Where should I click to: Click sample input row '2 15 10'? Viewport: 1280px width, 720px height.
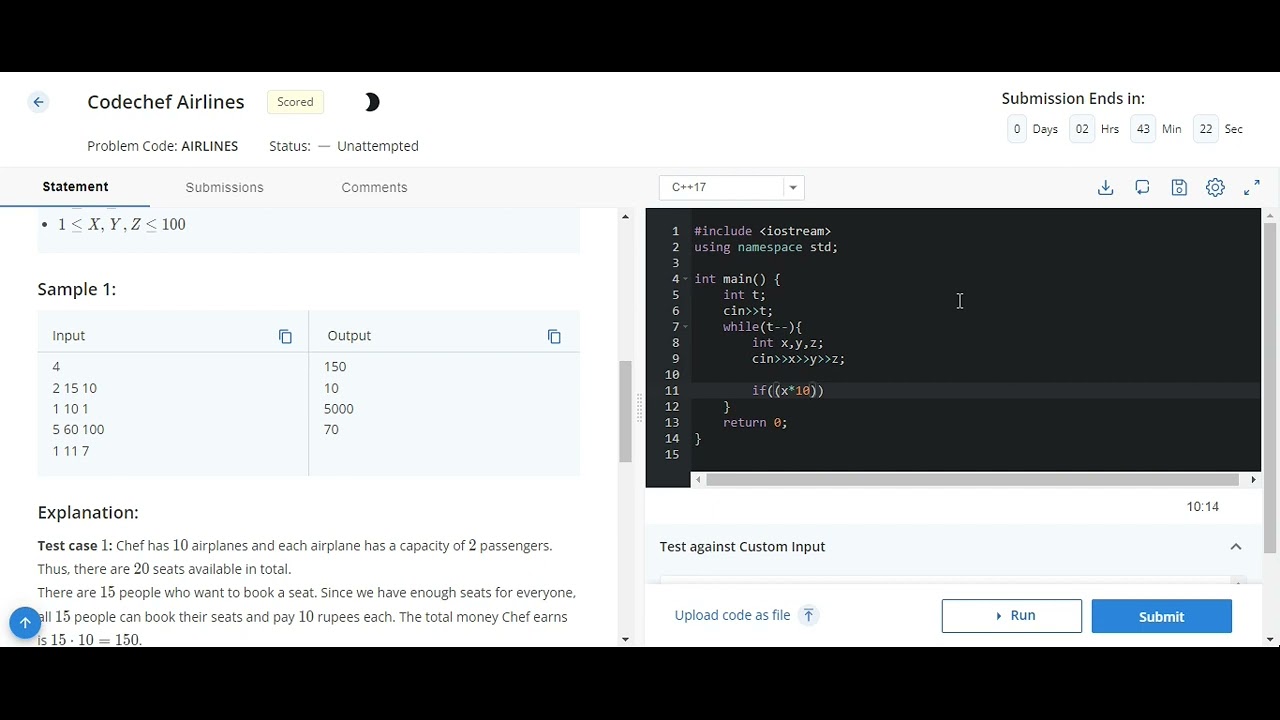click(x=75, y=388)
